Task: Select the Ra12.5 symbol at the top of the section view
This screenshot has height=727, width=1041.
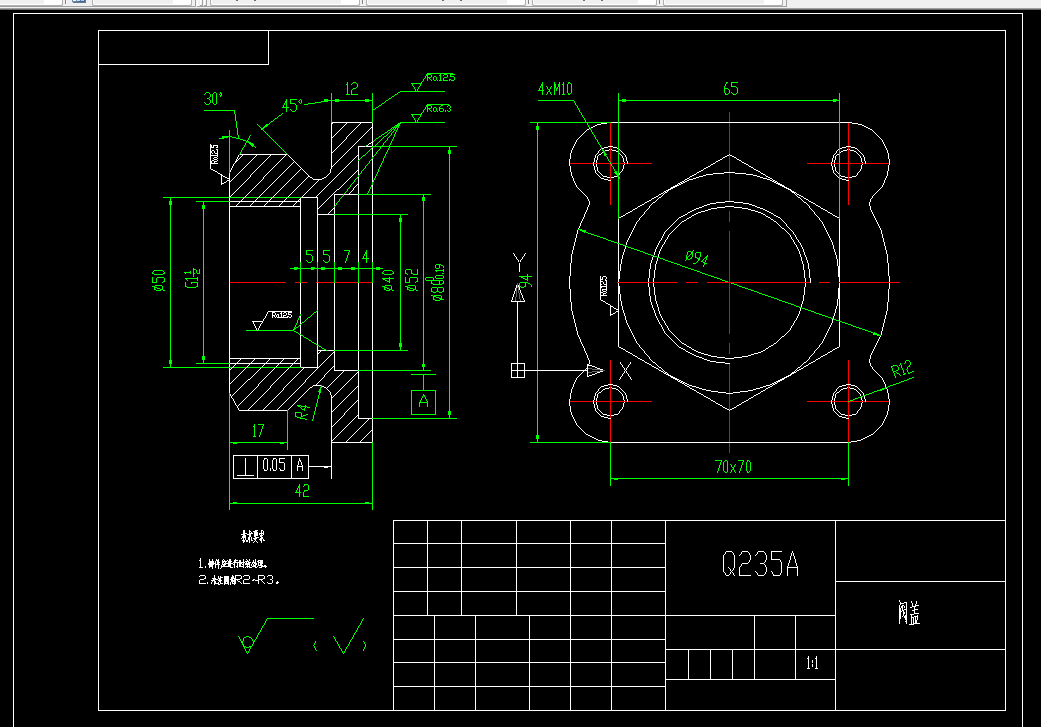Action: (x=432, y=82)
